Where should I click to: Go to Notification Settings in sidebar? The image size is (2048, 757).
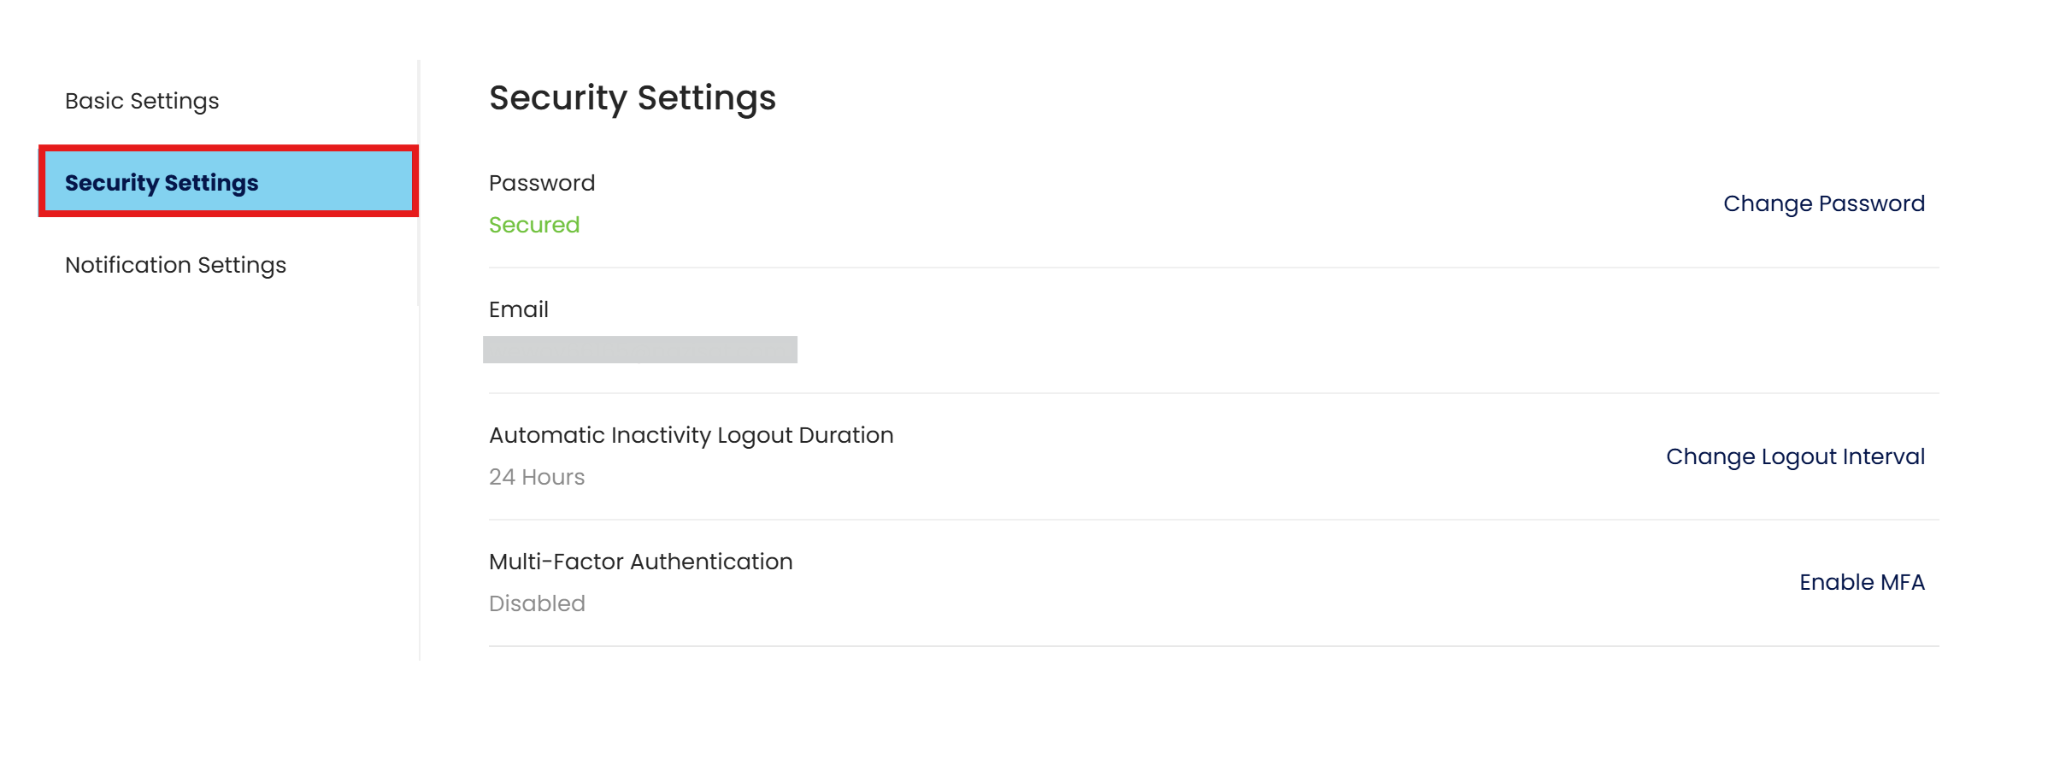click(x=175, y=265)
